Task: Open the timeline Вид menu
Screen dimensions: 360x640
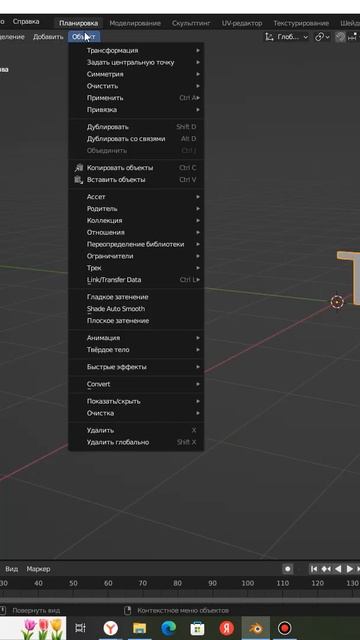Action: (11, 569)
